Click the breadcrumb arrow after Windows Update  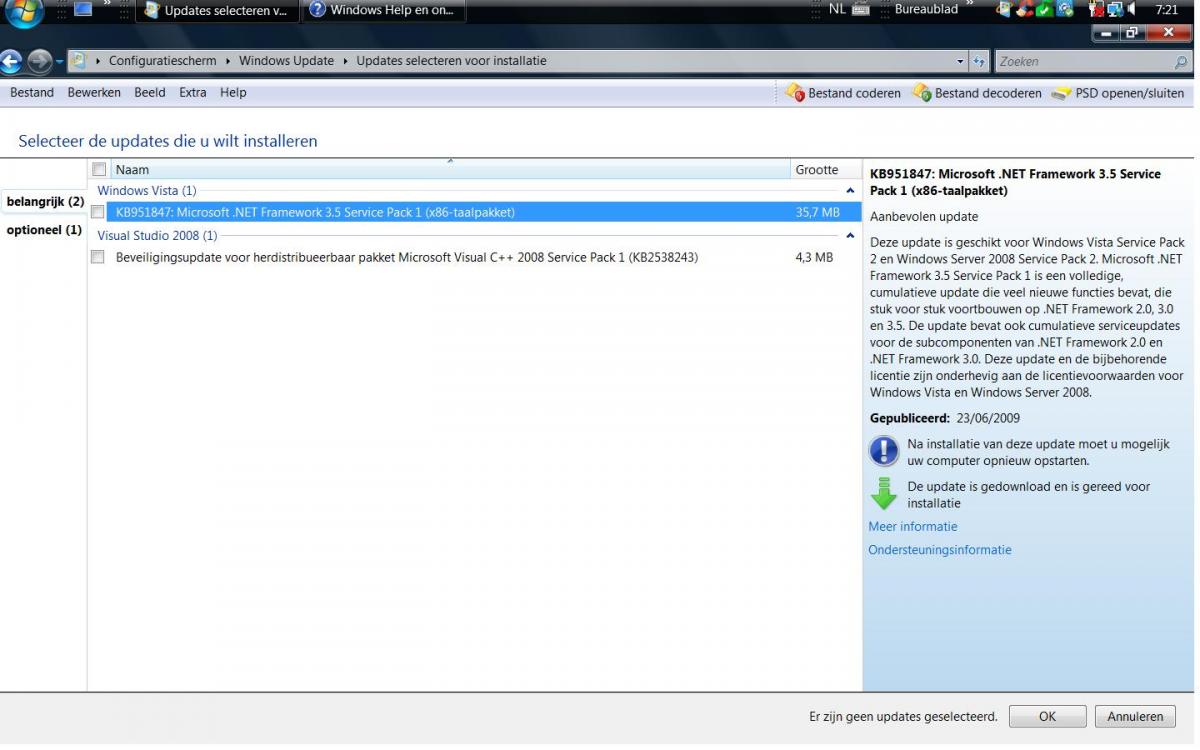click(345, 61)
